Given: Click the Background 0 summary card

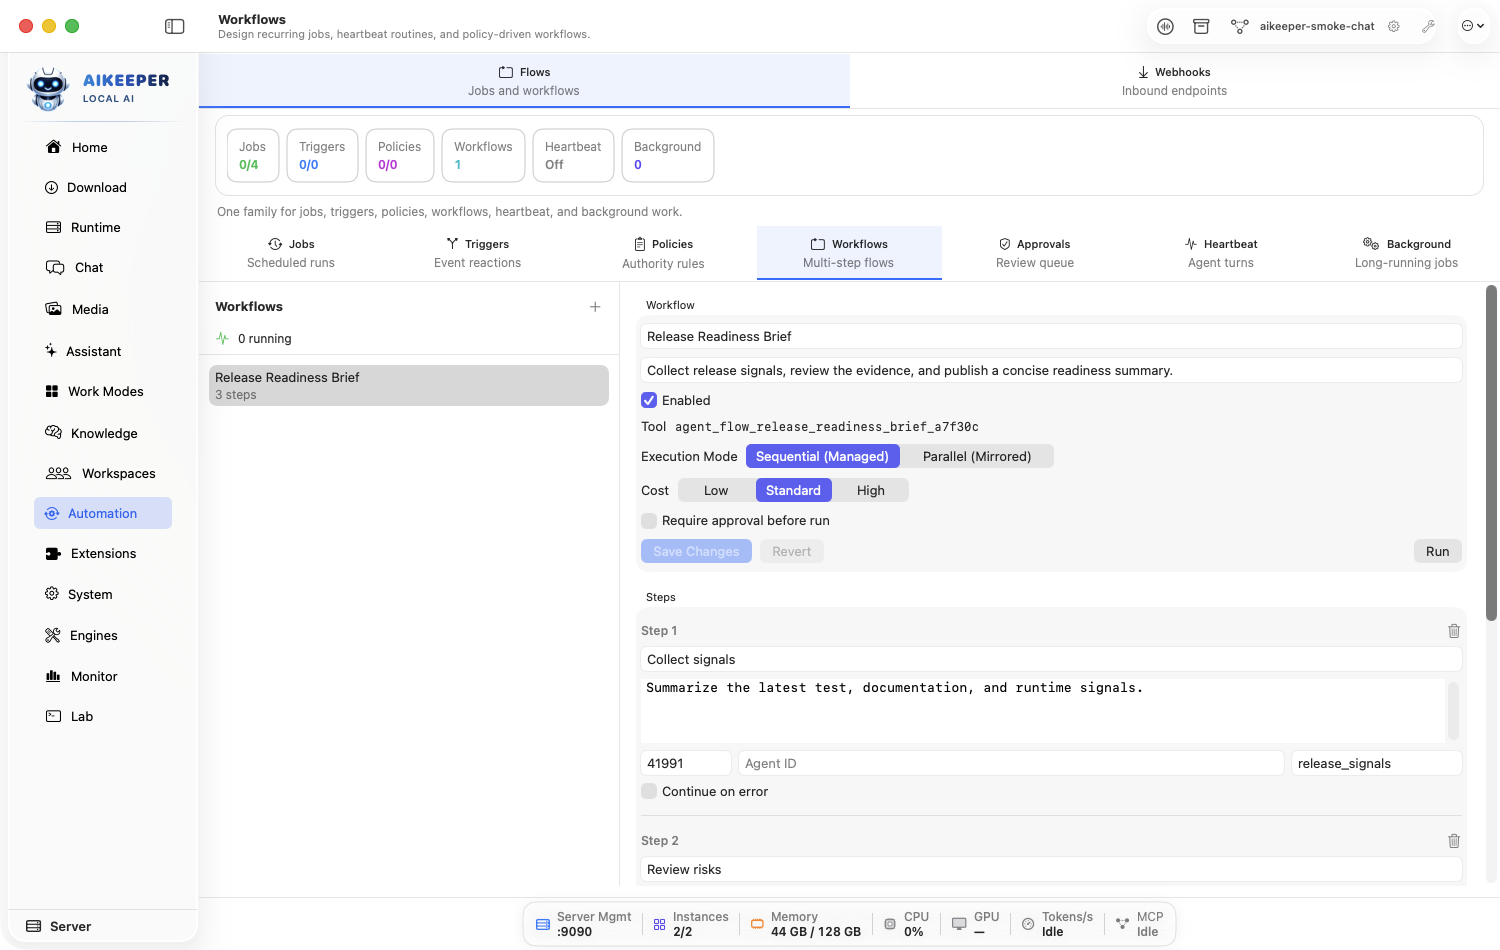Looking at the screenshot, I should [x=667, y=155].
